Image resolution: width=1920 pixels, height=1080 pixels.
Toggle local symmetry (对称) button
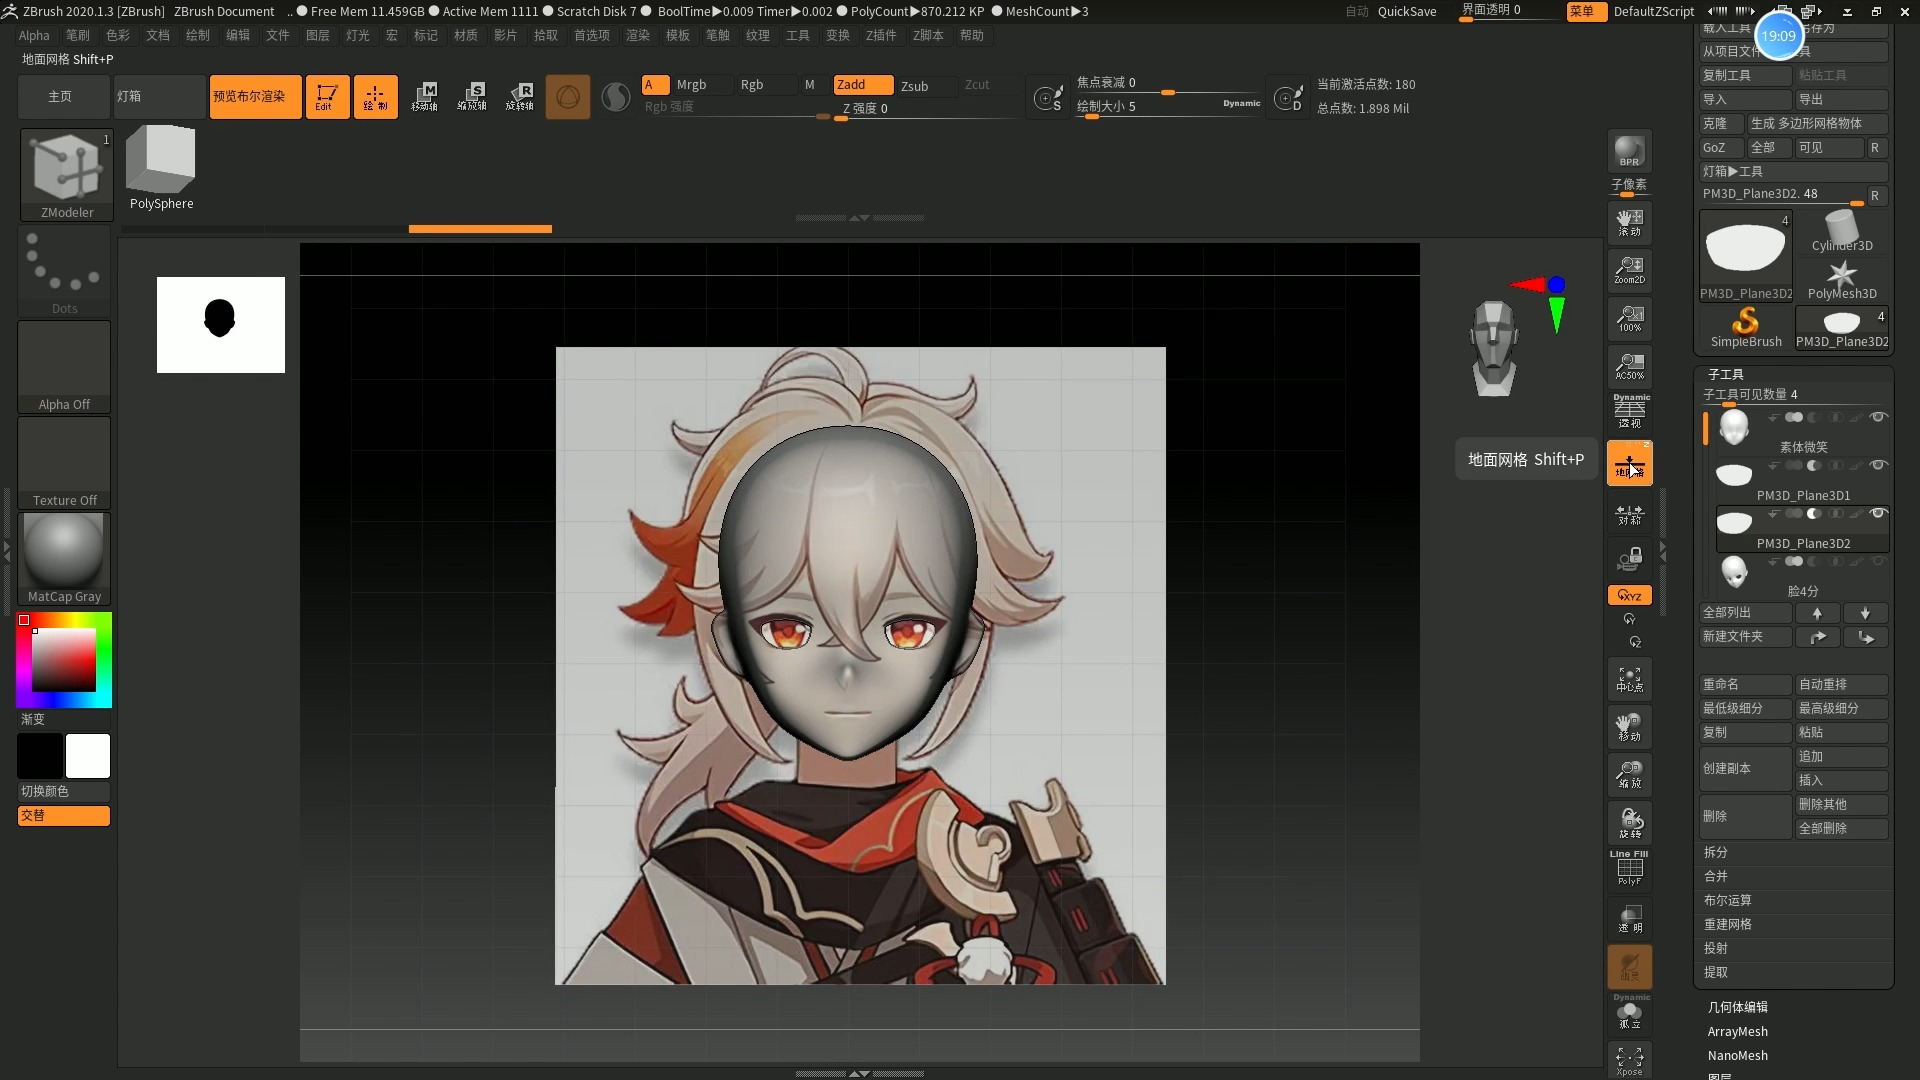tap(1629, 514)
